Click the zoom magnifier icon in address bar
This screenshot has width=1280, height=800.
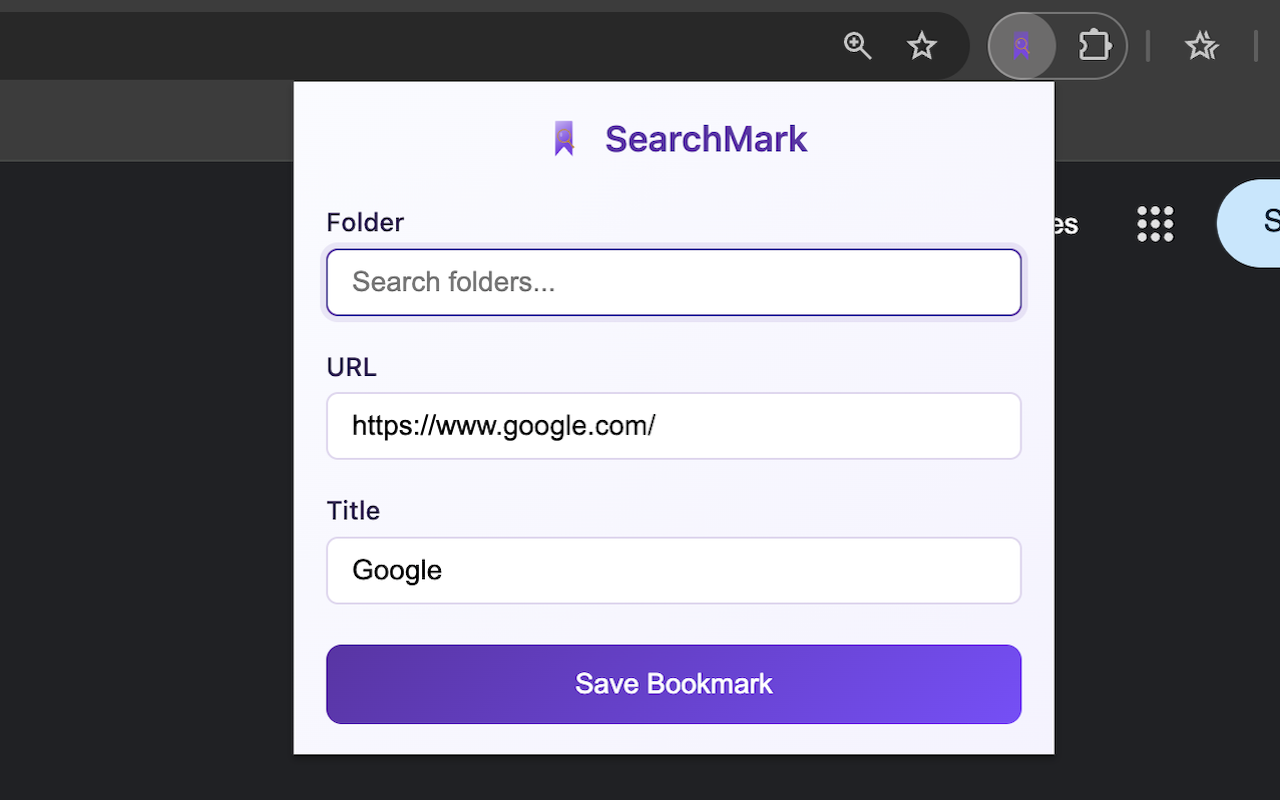857,46
